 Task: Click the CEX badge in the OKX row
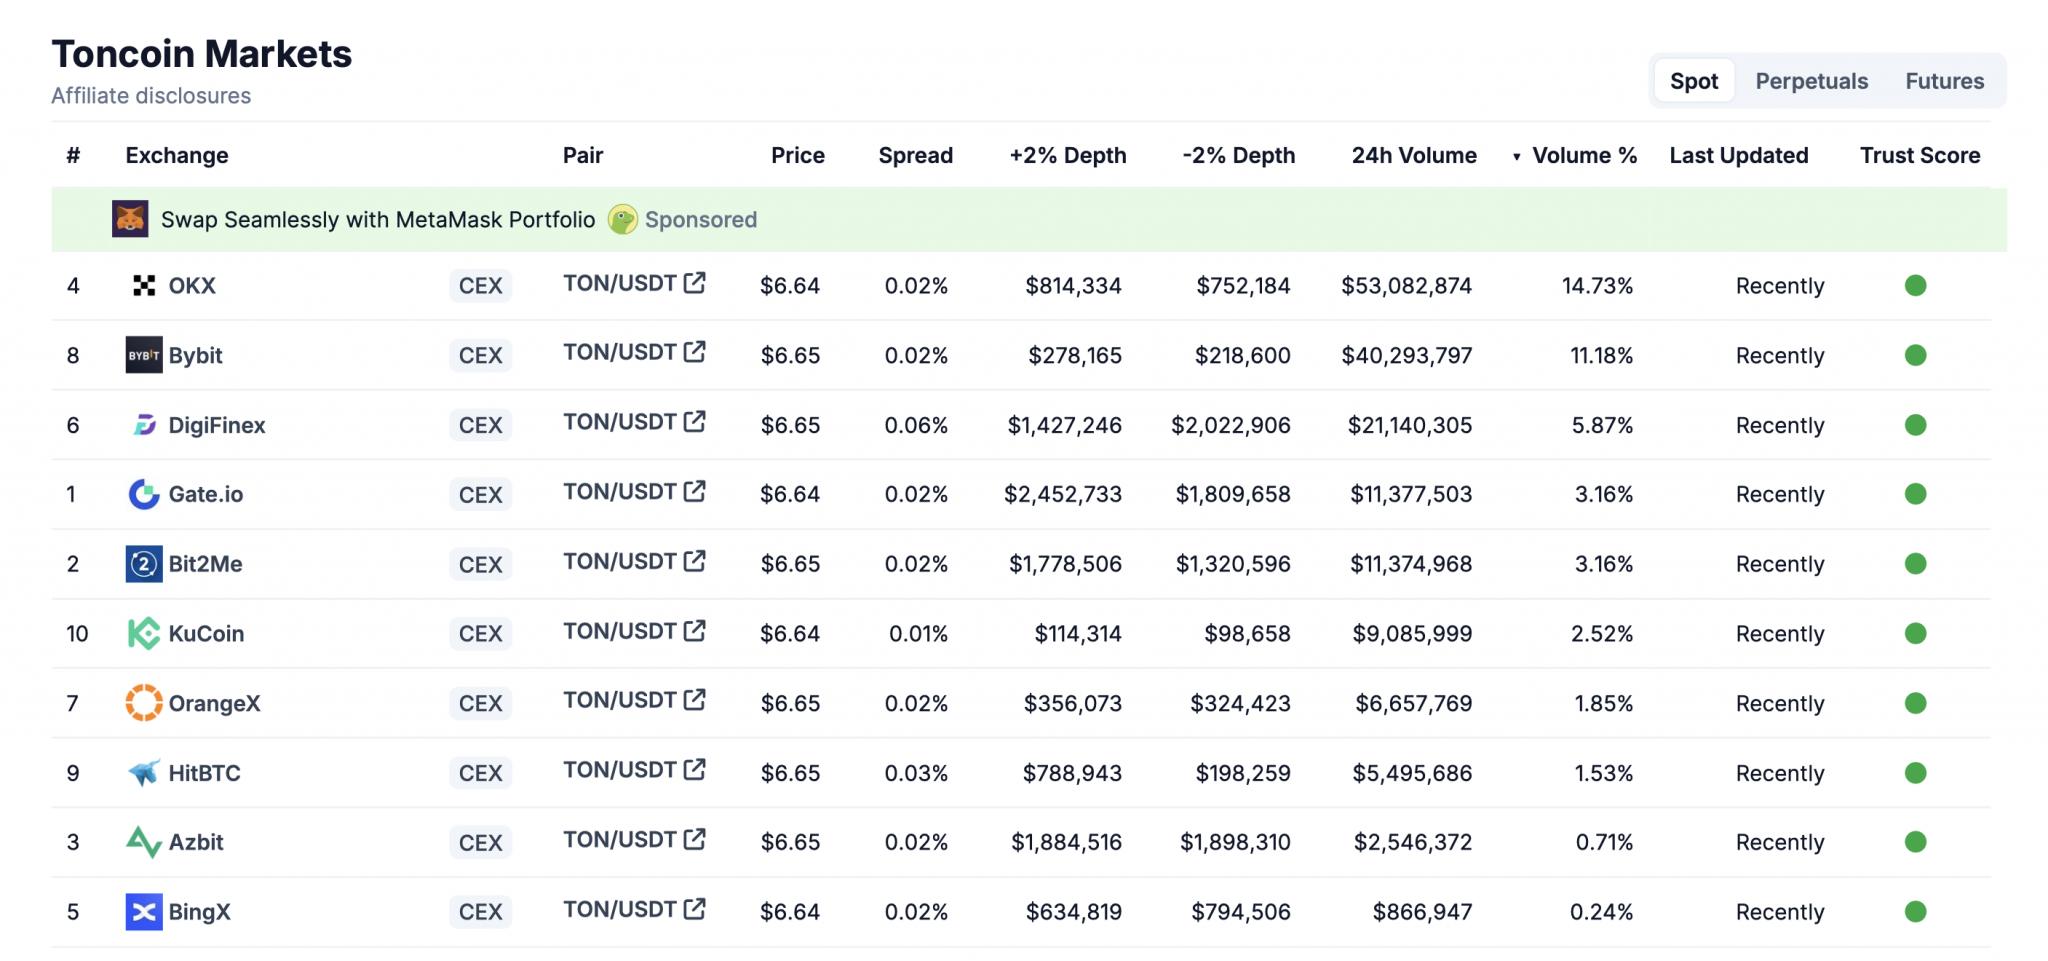[x=480, y=286]
